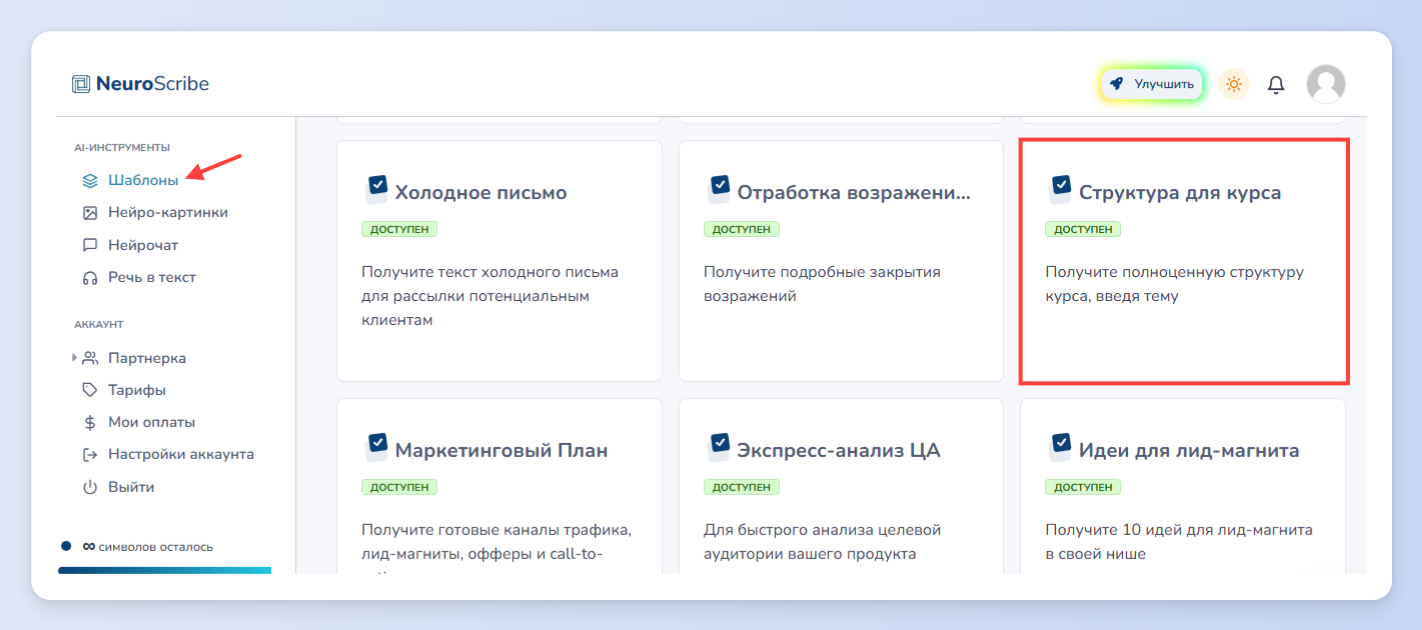The width and height of the screenshot is (1422, 630).
Task: Click the chat bubble icon next to Нейрочат
Action: pyautogui.click(x=90, y=245)
